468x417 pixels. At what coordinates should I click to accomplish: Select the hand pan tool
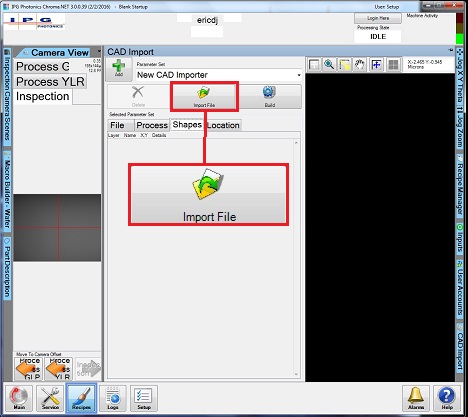click(x=360, y=65)
